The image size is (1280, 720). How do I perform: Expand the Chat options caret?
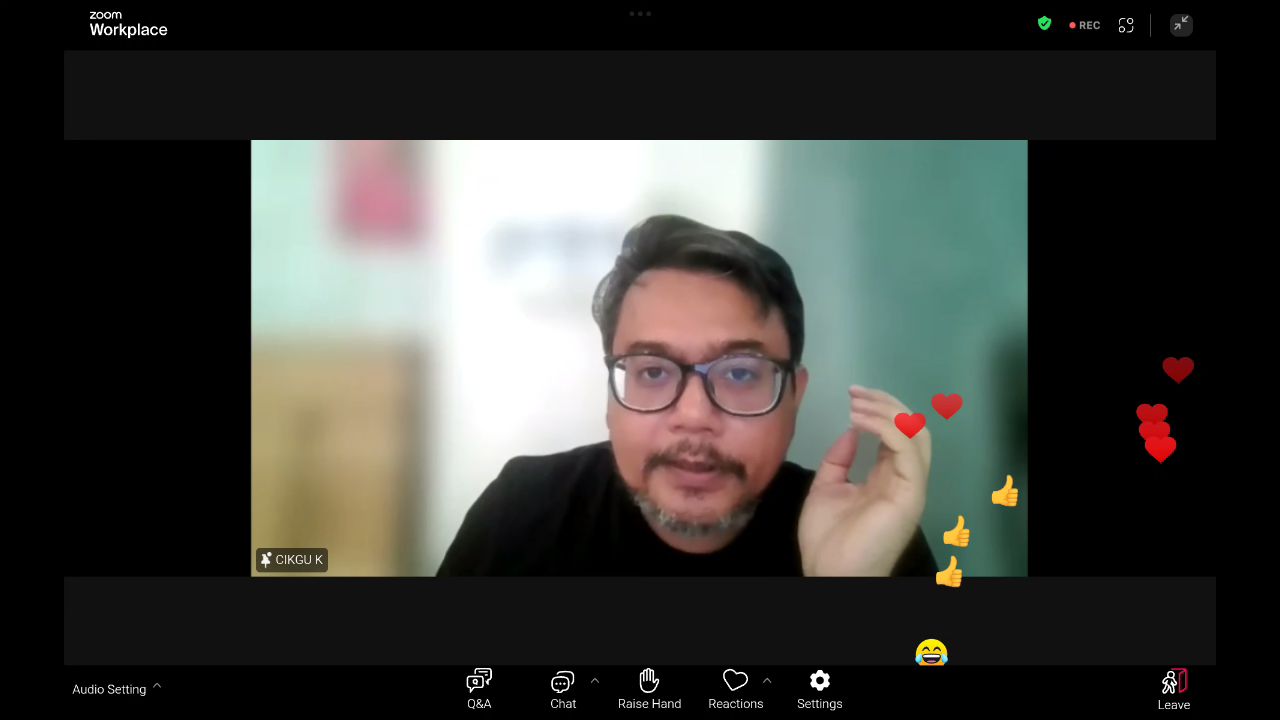(x=595, y=681)
